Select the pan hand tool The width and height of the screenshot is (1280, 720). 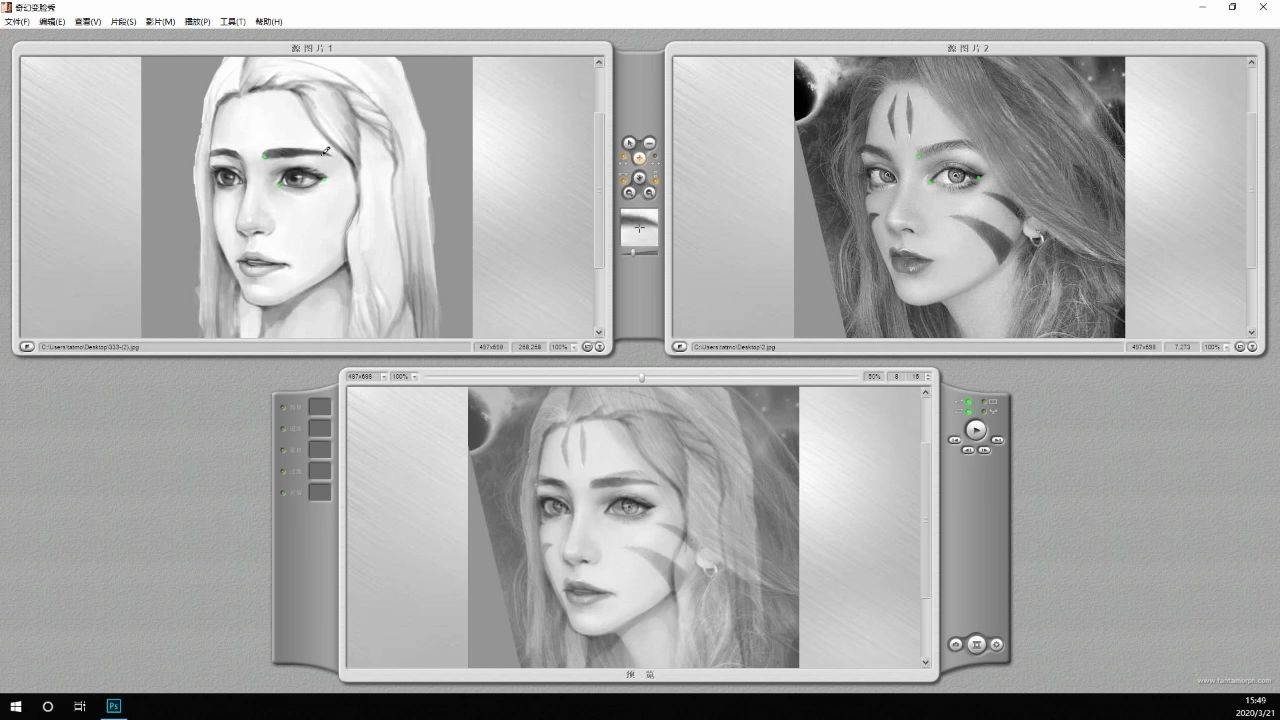(x=639, y=177)
